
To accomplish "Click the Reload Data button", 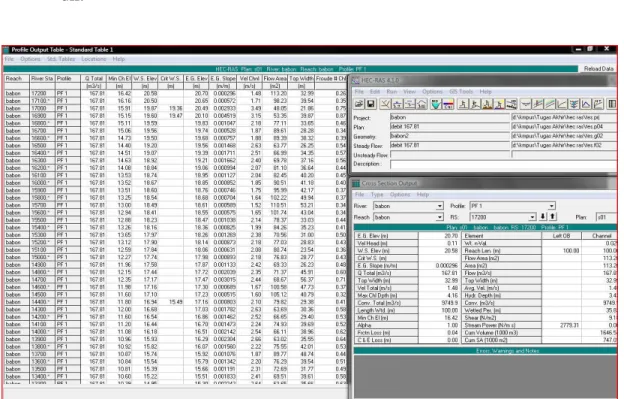I will (x=599, y=69).
